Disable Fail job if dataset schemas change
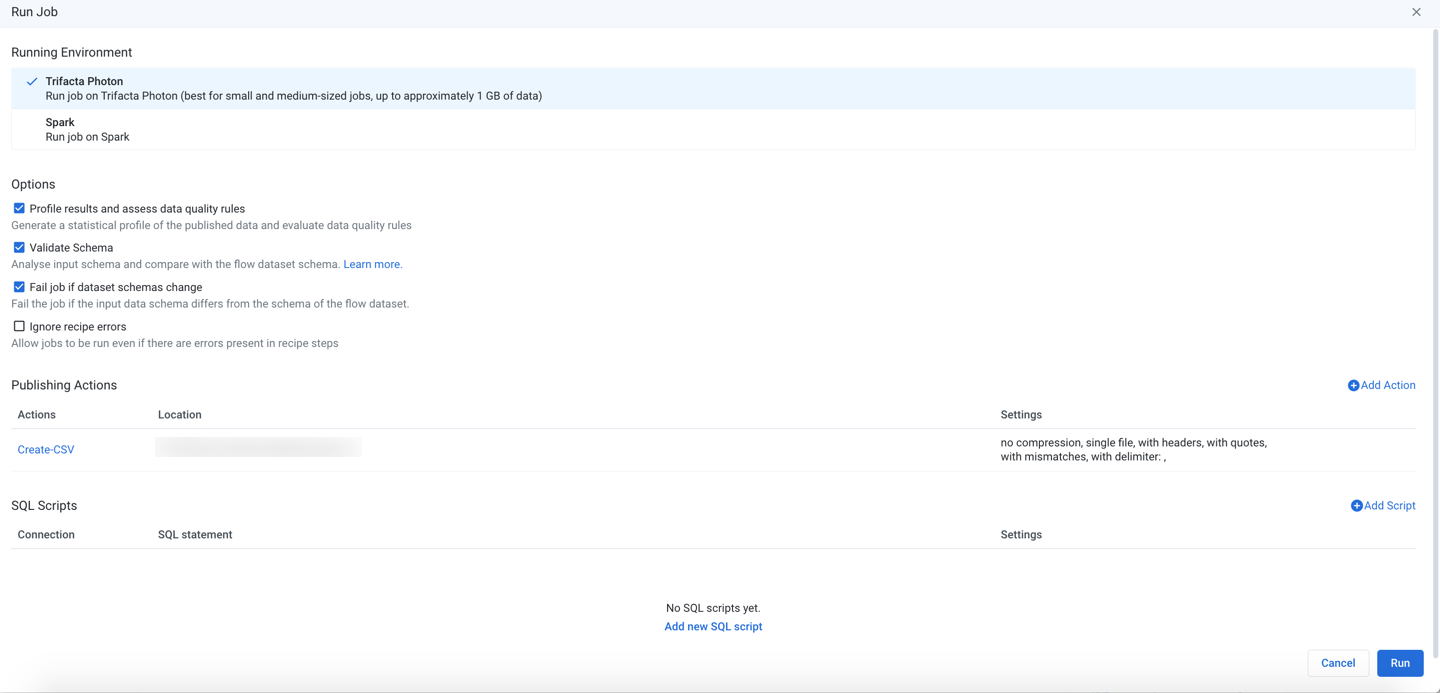Screen dimensions: 1440x693 click(x=19, y=287)
